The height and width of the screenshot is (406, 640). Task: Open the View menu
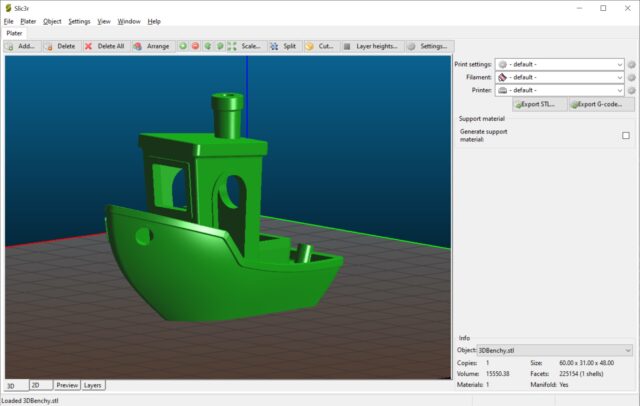pos(104,21)
